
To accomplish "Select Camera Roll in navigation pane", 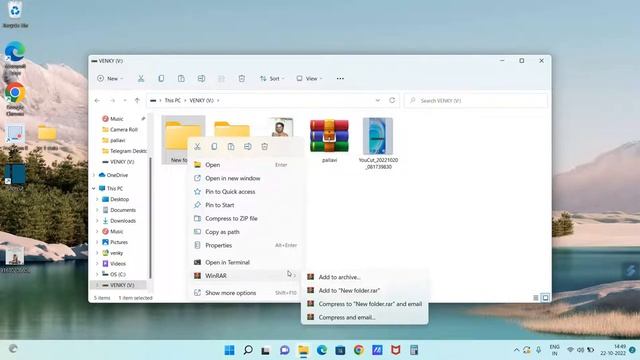I will click(120, 129).
